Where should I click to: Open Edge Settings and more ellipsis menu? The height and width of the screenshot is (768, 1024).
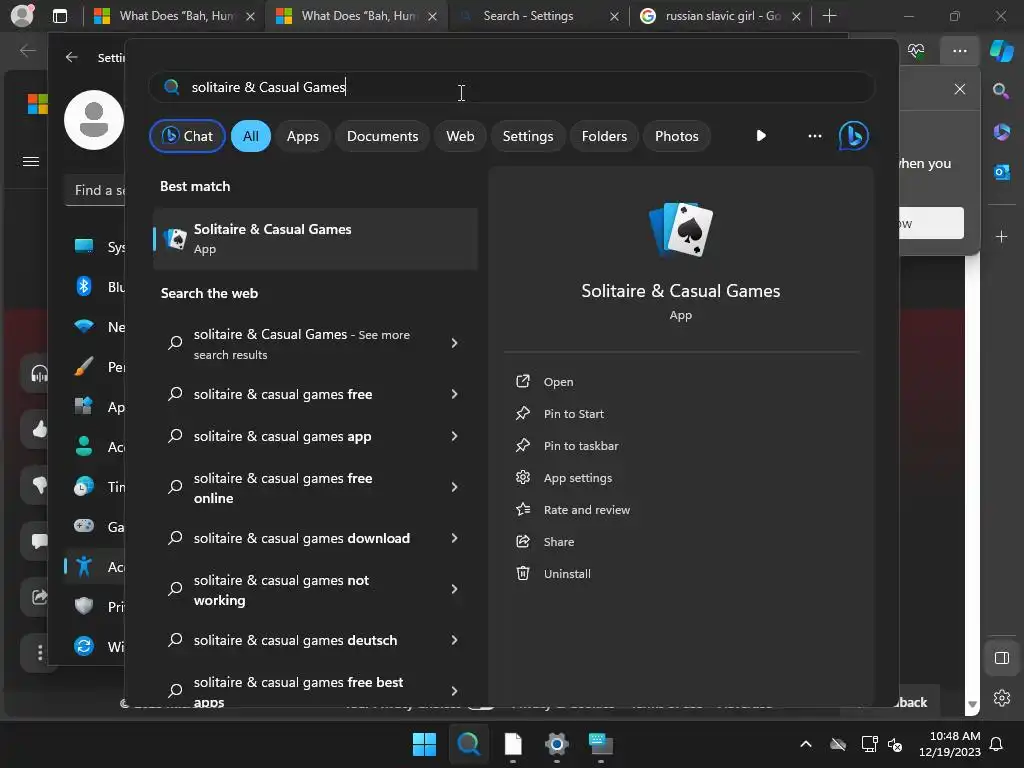(959, 50)
